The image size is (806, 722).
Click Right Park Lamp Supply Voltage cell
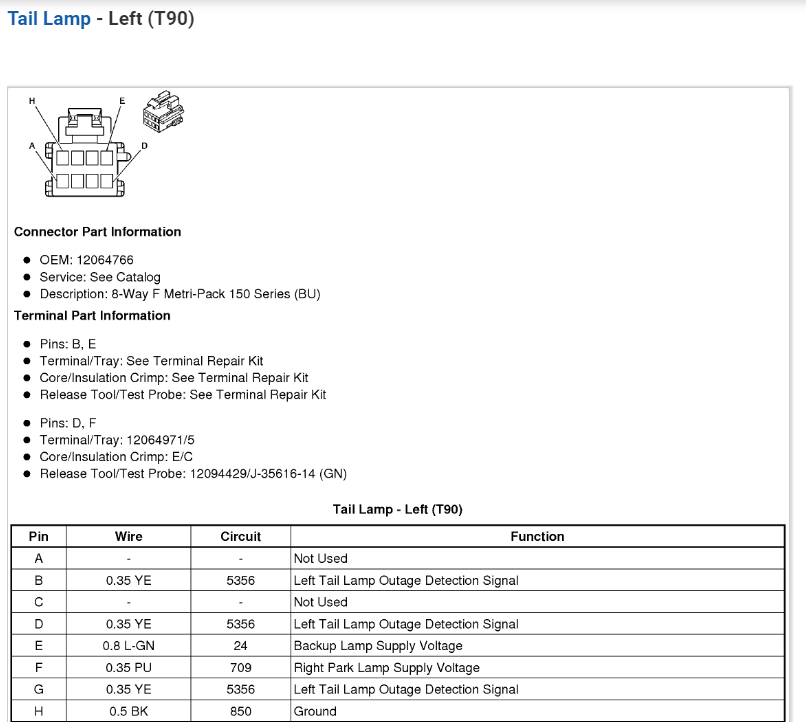point(537,668)
